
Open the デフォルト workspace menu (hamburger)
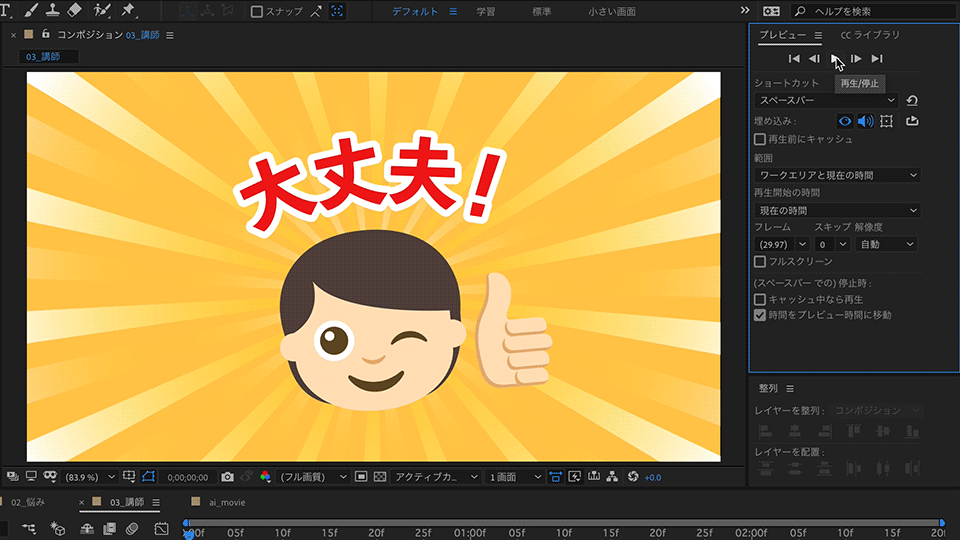pos(453,12)
